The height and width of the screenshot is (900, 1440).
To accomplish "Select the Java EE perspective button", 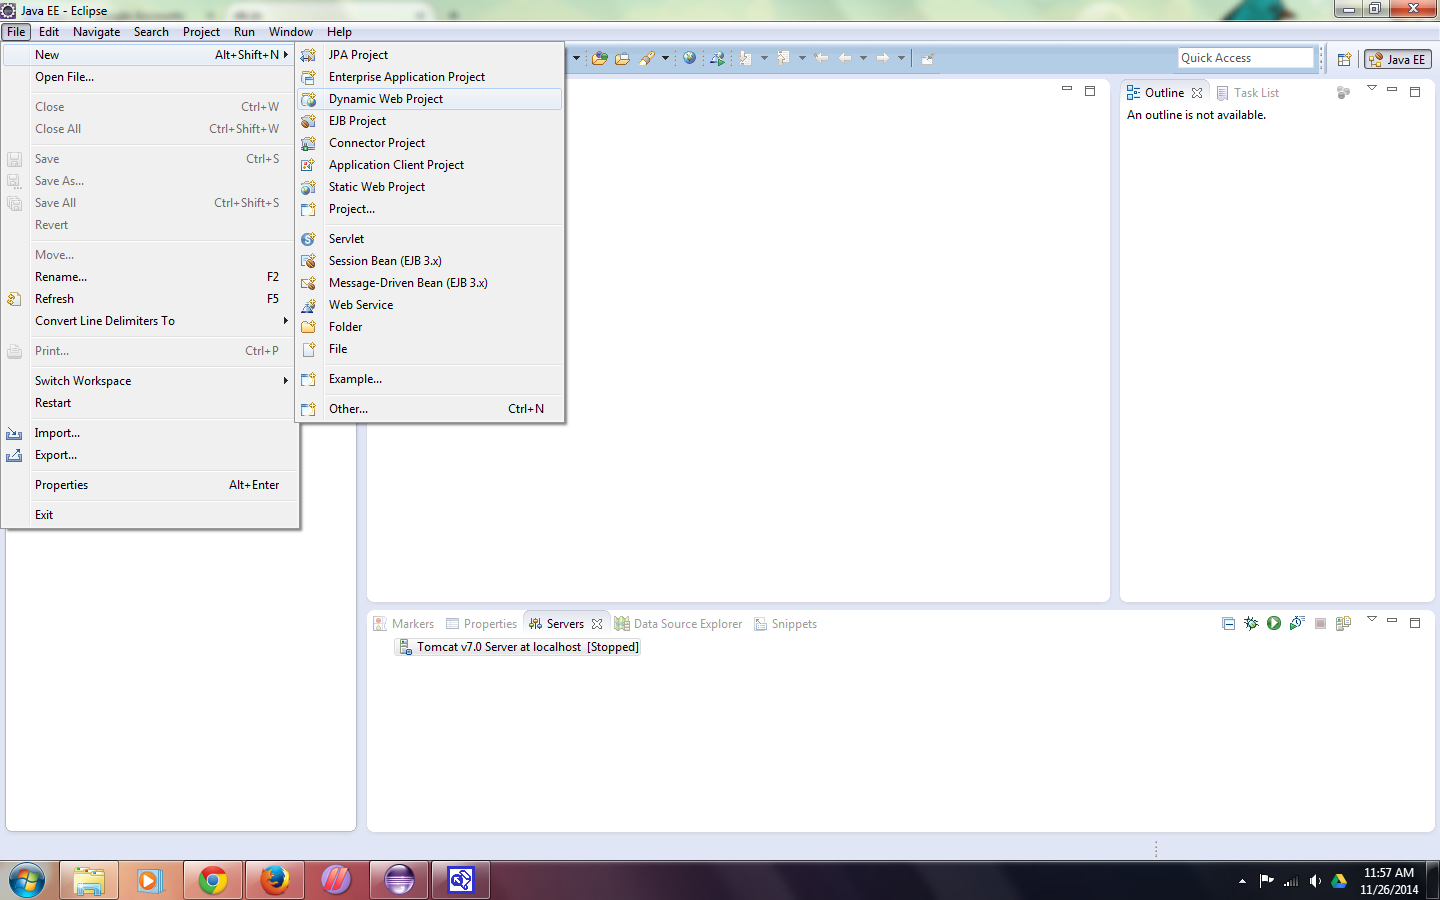I will tap(1398, 59).
